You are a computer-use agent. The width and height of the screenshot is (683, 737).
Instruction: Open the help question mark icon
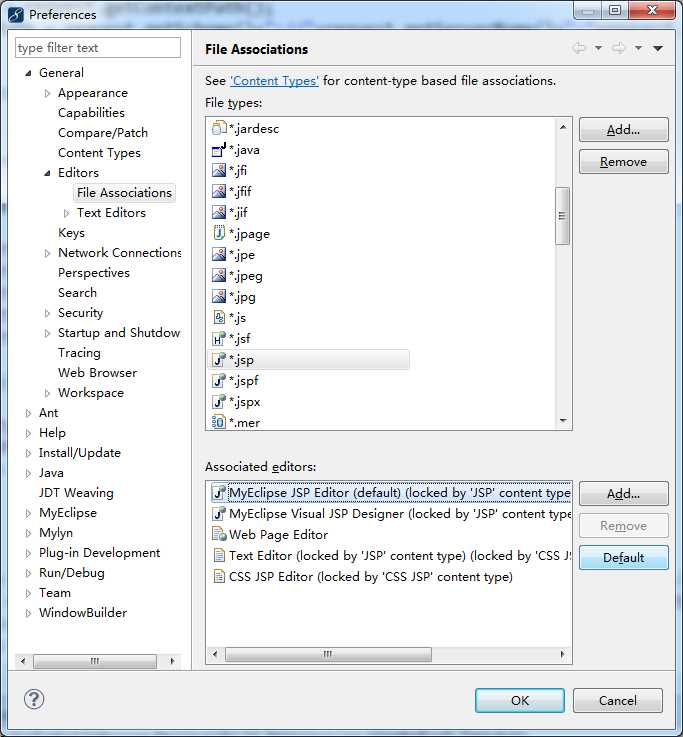tap(34, 699)
